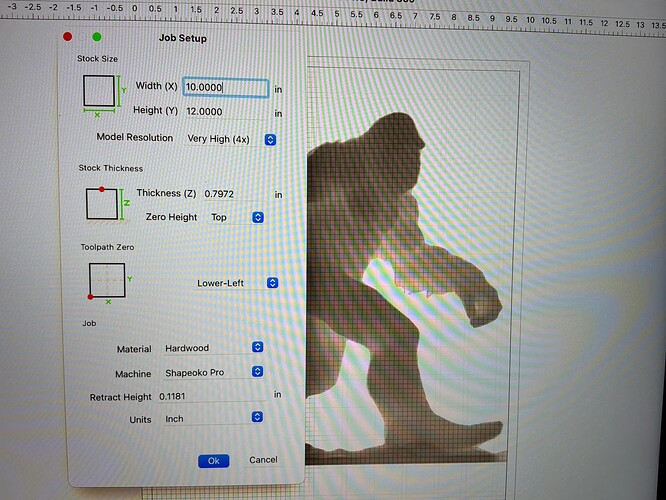Open the Material Hardwood dropdown
This screenshot has height=500, width=666.
point(213,348)
